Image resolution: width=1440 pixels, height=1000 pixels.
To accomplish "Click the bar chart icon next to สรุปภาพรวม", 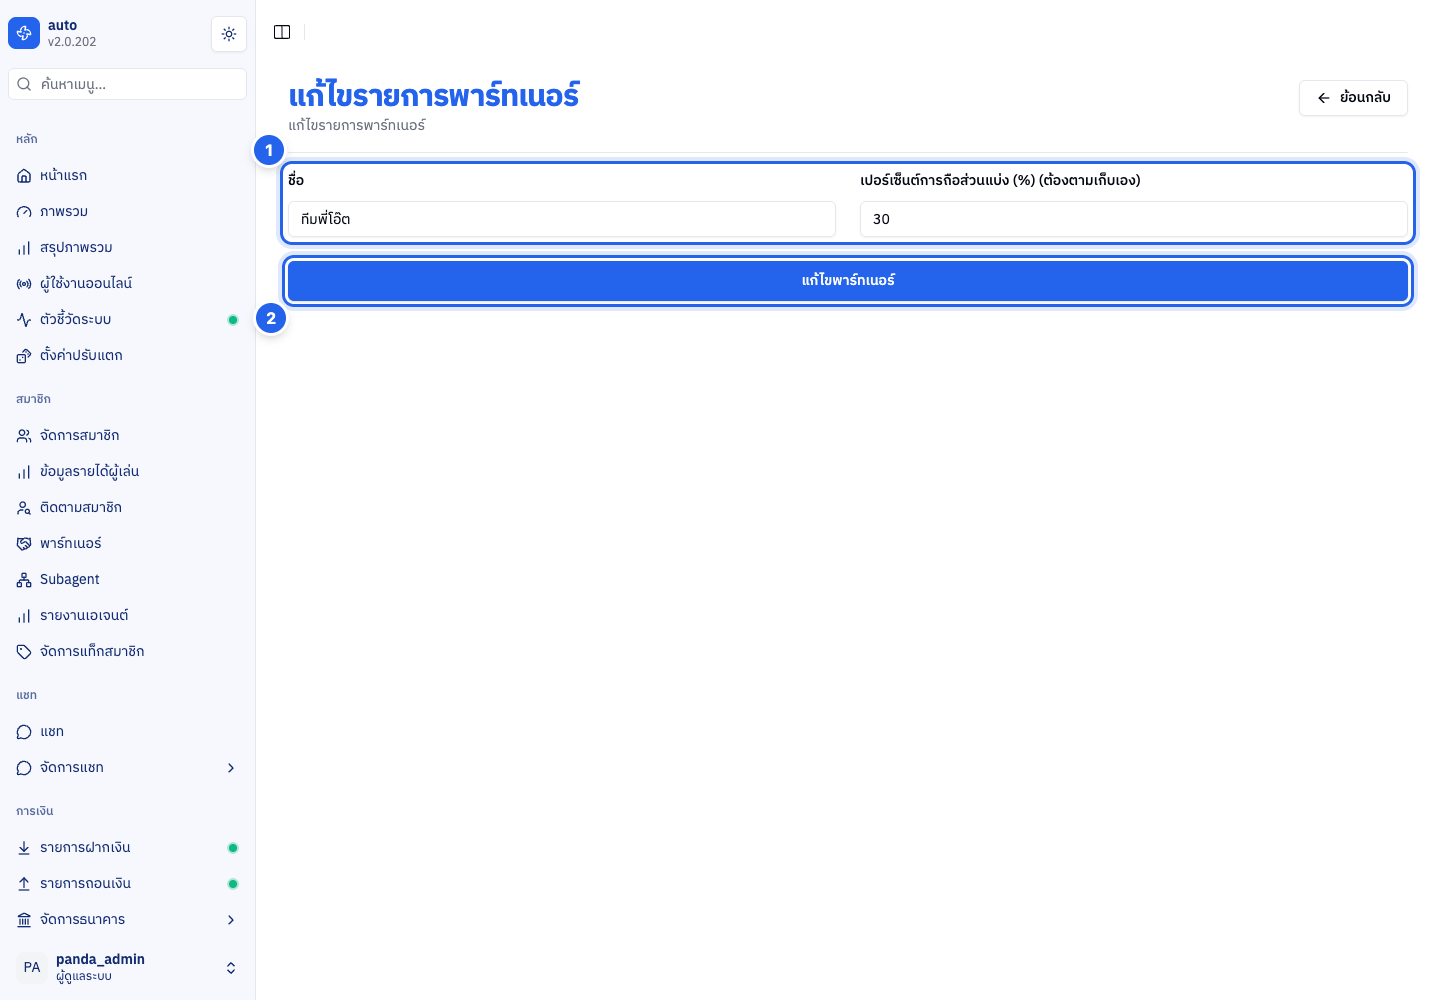I will coord(24,248).
